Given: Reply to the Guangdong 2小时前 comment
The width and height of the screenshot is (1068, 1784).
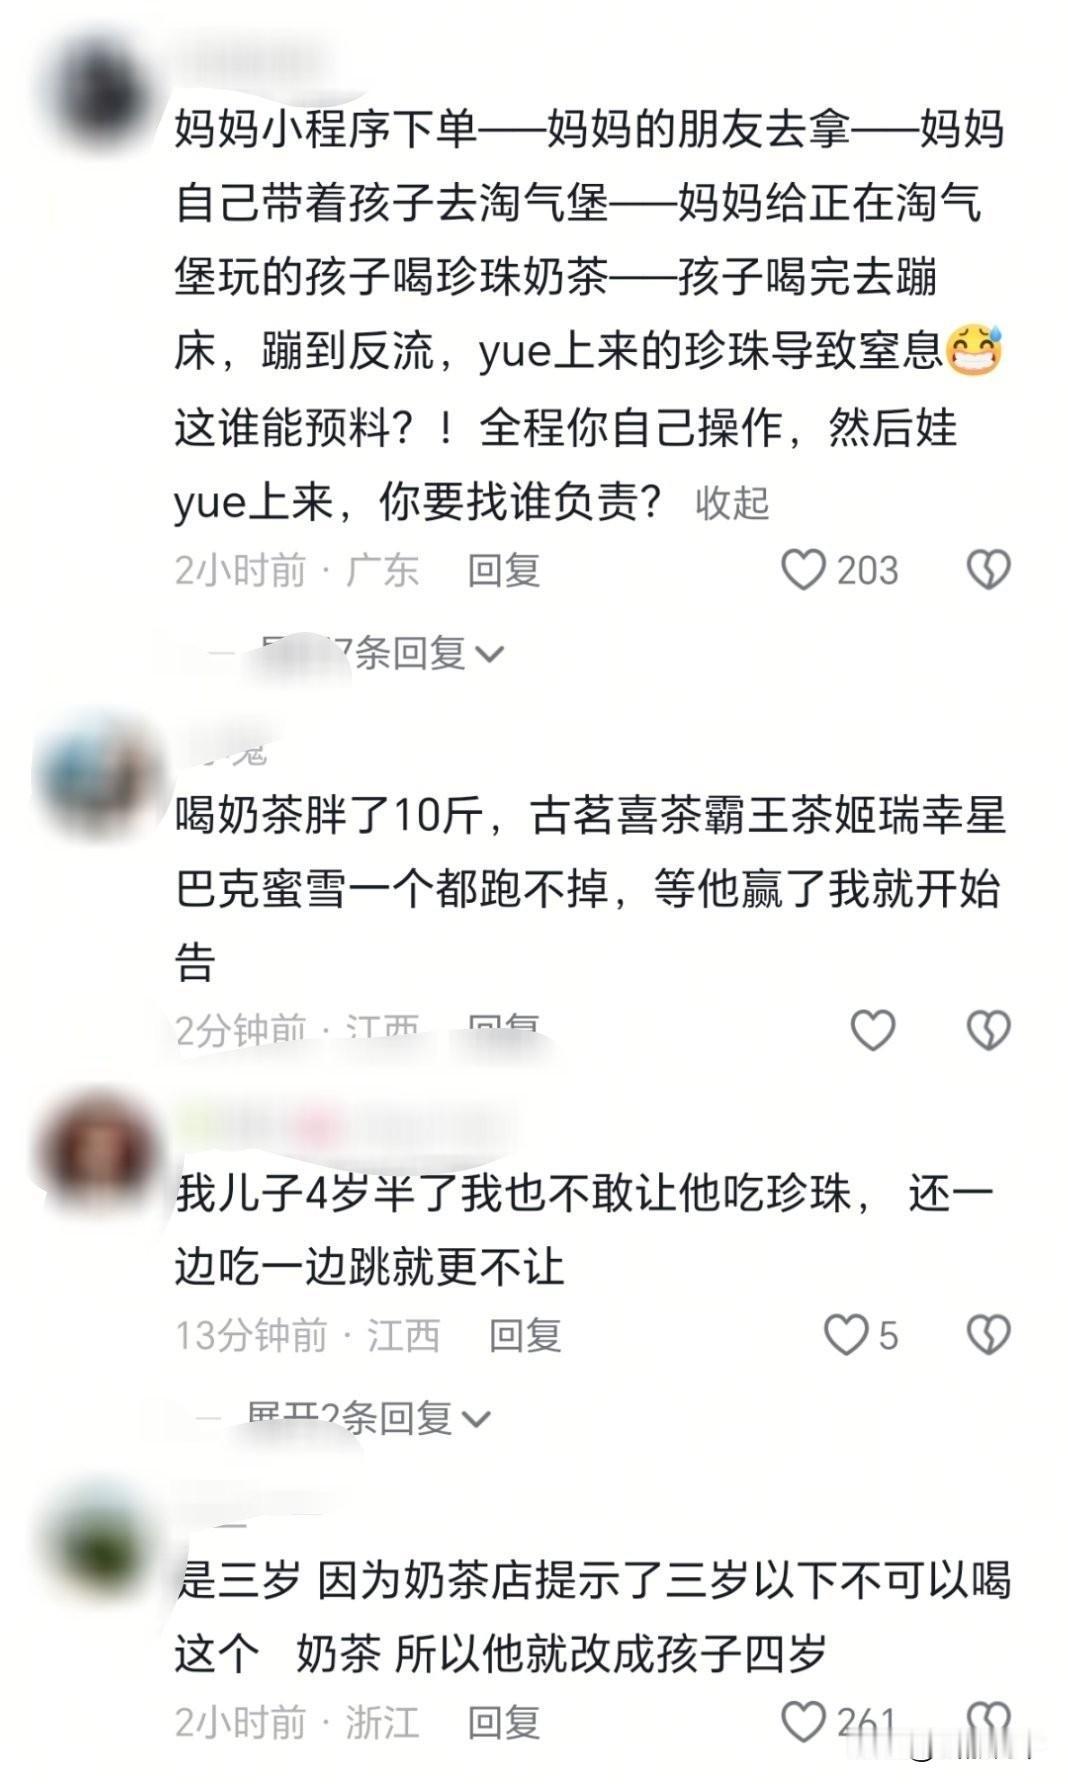Looking at the screenshot, I should 504,570.
